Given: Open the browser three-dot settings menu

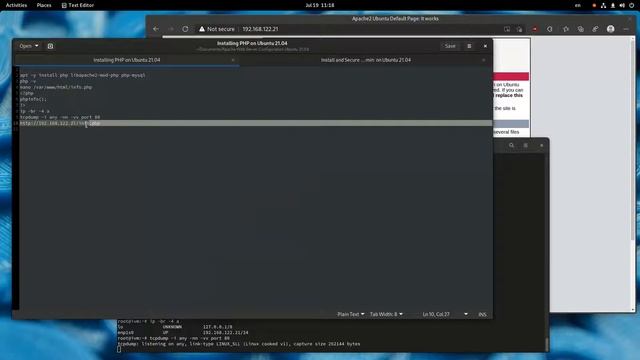Looking at the screenshot, I should (626, 29).
